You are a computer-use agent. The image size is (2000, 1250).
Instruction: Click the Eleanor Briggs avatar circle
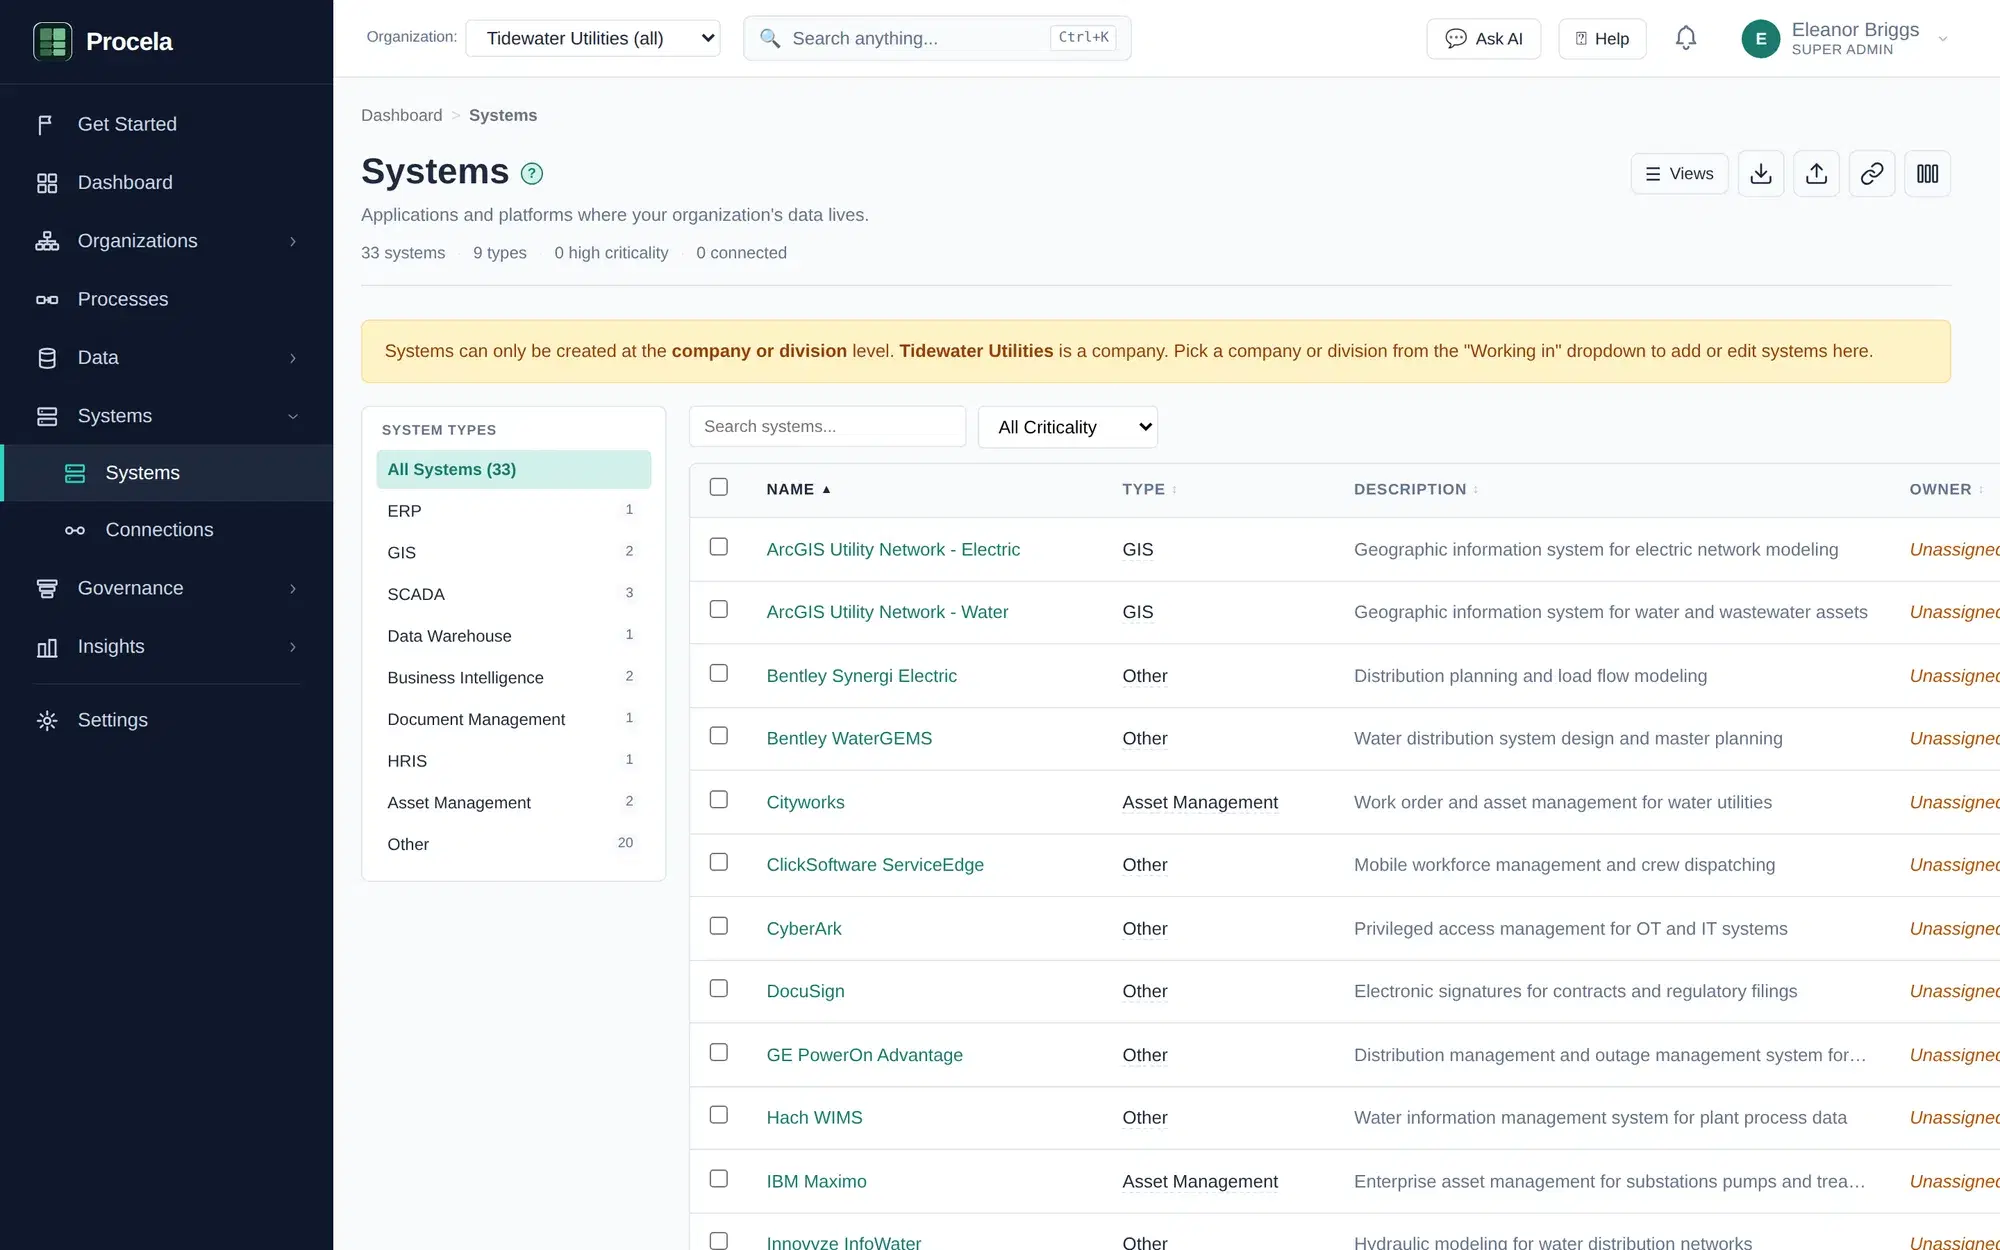pyautogui.click(x=1761, y=39)
